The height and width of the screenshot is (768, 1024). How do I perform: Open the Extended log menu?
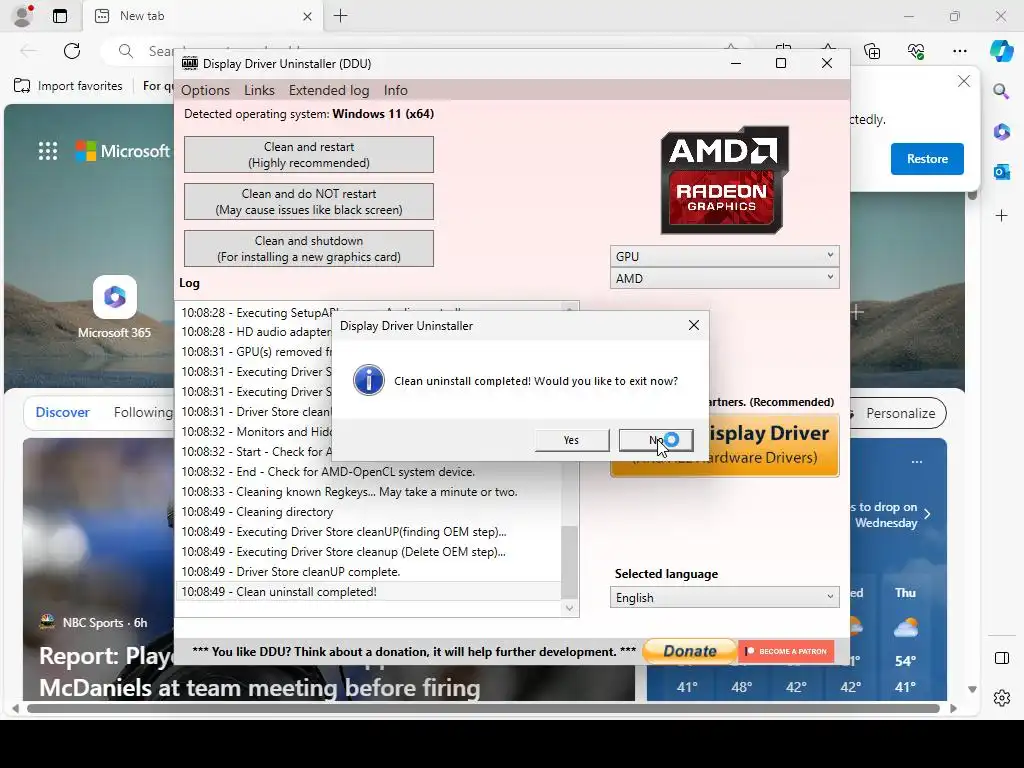coord(329,90)
